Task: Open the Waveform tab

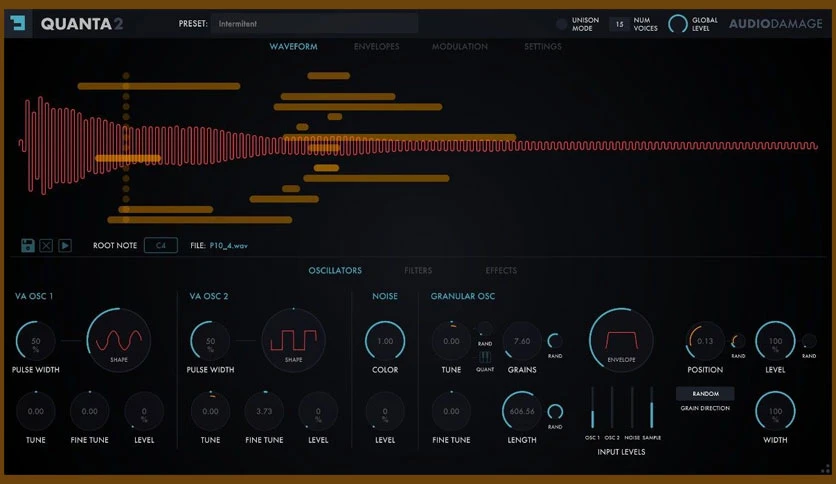Action: (x=293, y=46)
